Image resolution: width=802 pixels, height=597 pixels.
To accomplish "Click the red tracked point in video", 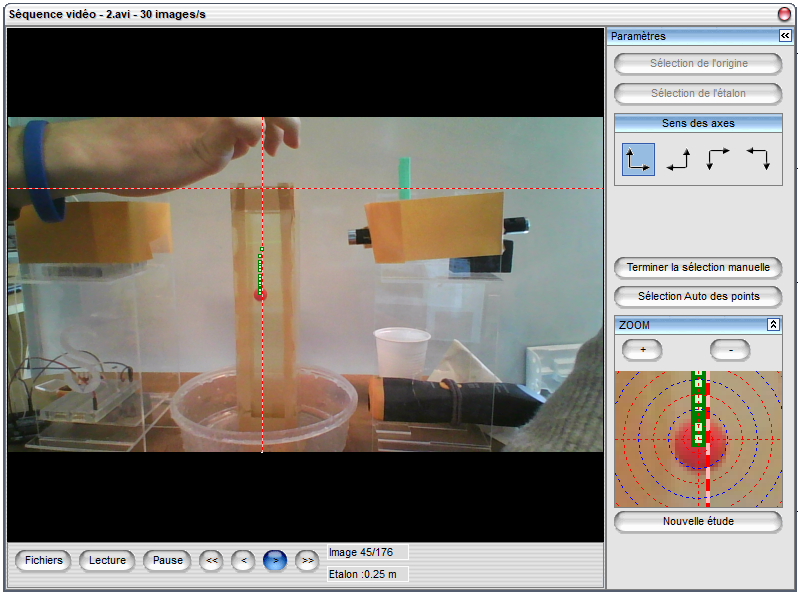I will 260,294.
